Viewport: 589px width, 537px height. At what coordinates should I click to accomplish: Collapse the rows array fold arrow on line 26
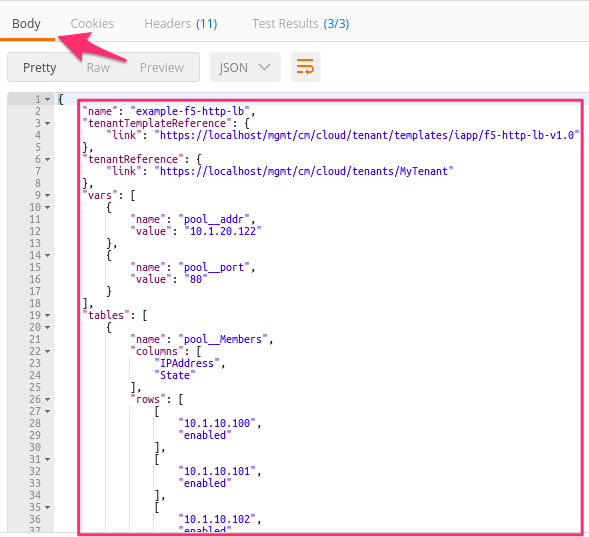click(48, 400)
